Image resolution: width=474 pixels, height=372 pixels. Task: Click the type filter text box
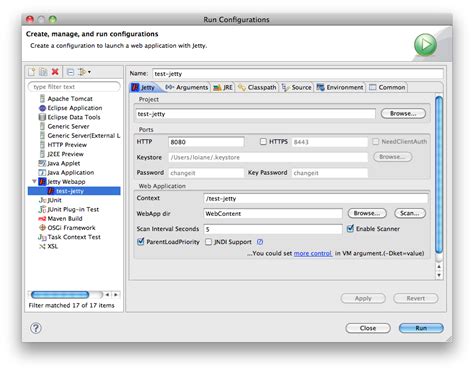click(x=74, y=87)
